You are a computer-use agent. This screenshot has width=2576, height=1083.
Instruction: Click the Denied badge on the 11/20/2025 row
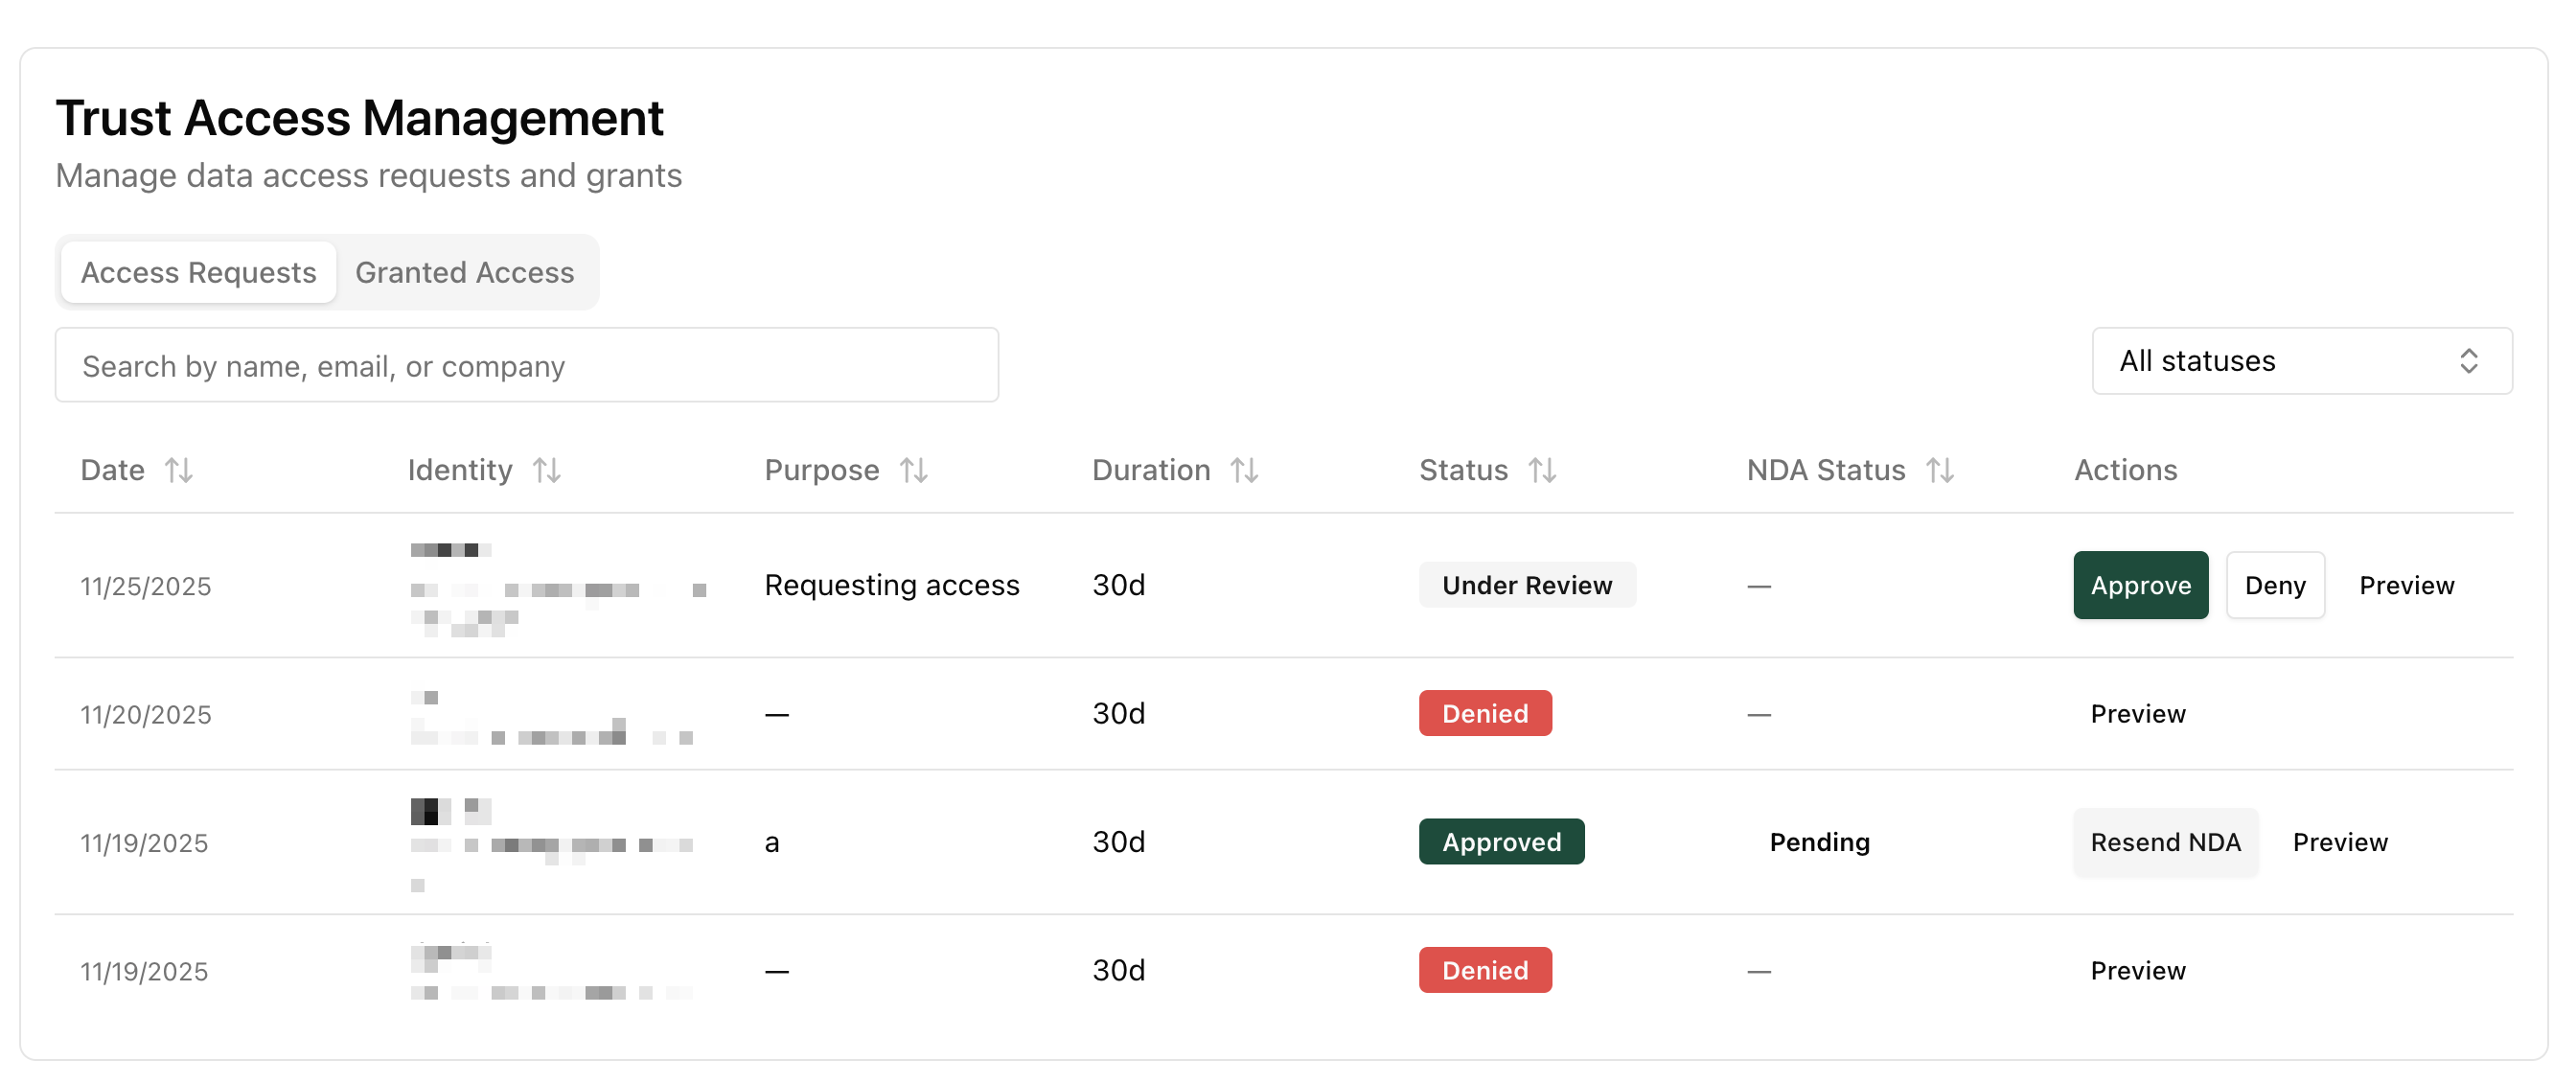tap(1485, 713)
